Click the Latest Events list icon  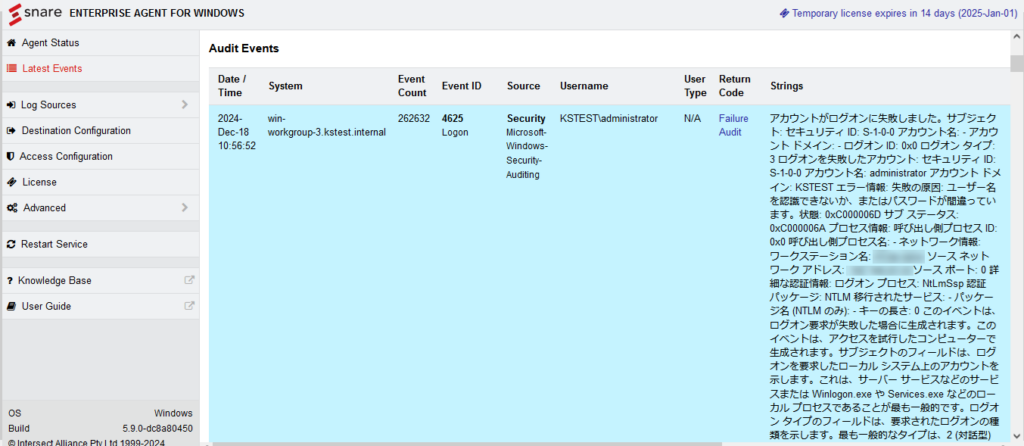coord(11,69)
